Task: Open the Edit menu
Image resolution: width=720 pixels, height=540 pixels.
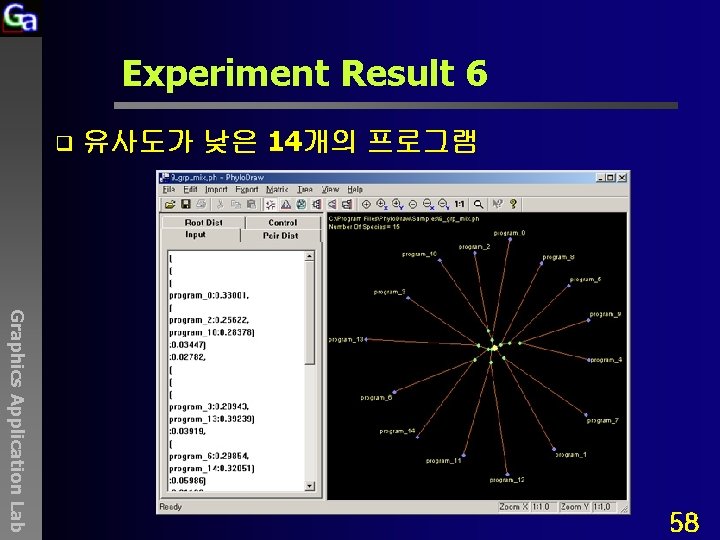Action: pyautogui.click(x=190, y=190)
